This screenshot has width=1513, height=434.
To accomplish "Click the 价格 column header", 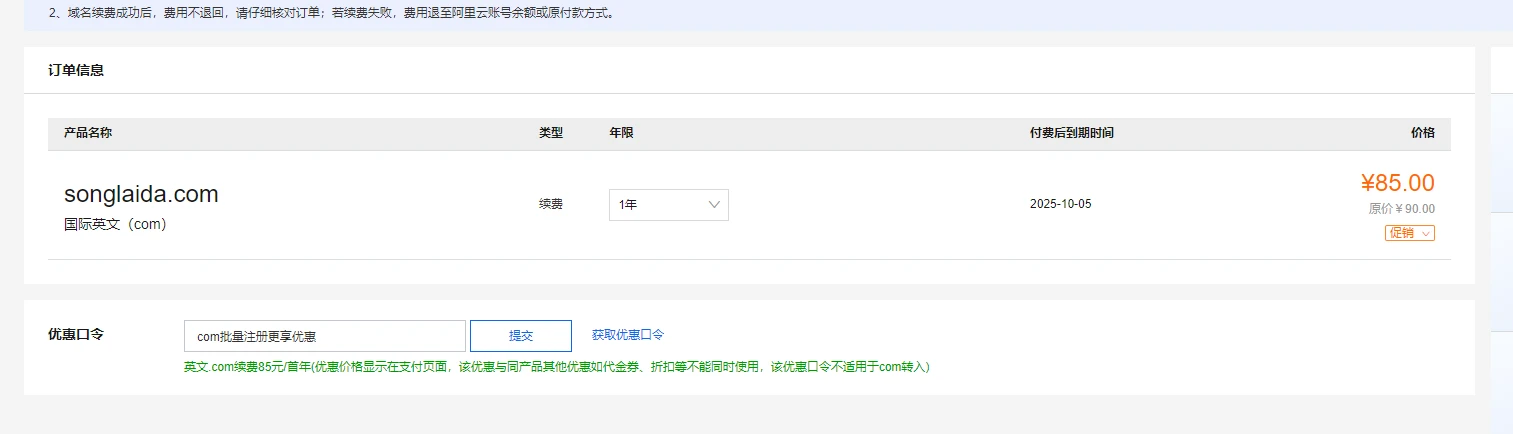I will pos(1422,133).
